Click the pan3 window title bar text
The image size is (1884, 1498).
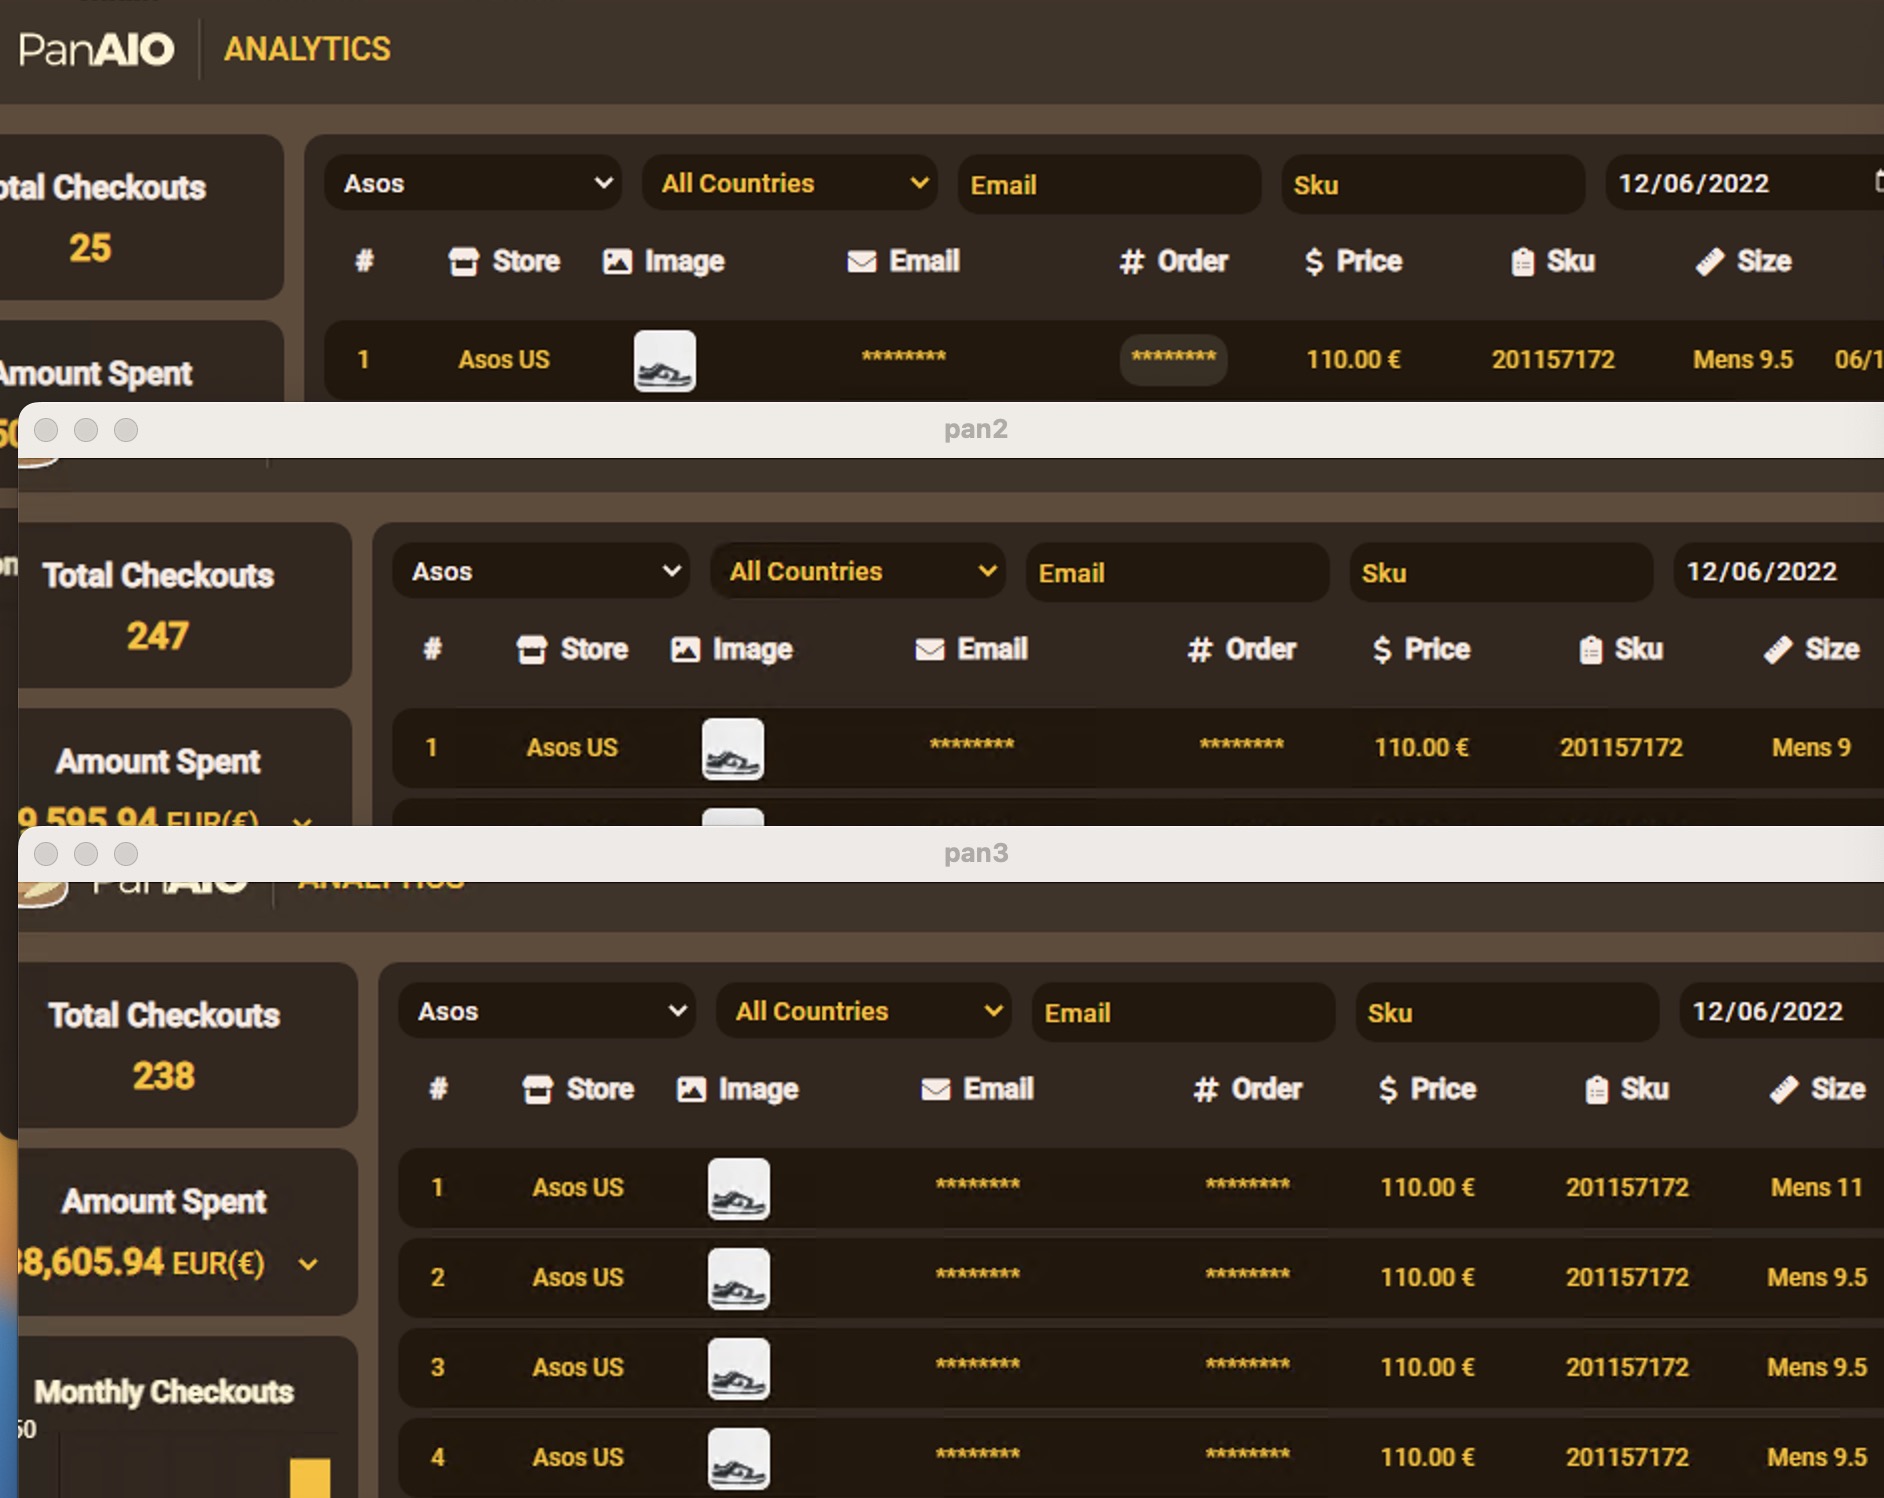click(976, 853)
